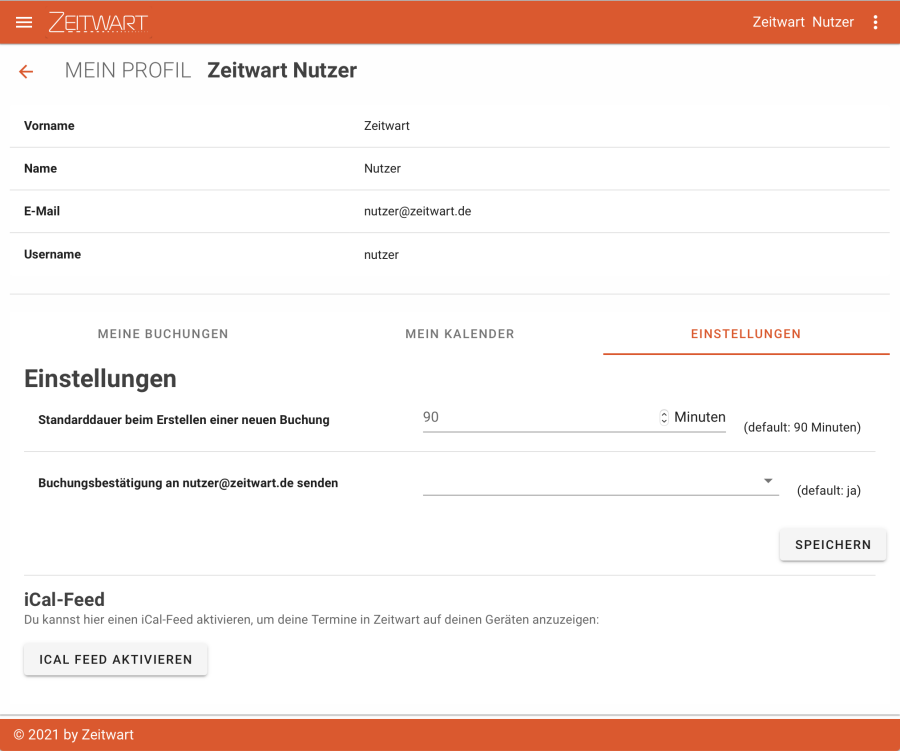
Task: Click the iCal-Feed section heading
Action: [64, 599]
